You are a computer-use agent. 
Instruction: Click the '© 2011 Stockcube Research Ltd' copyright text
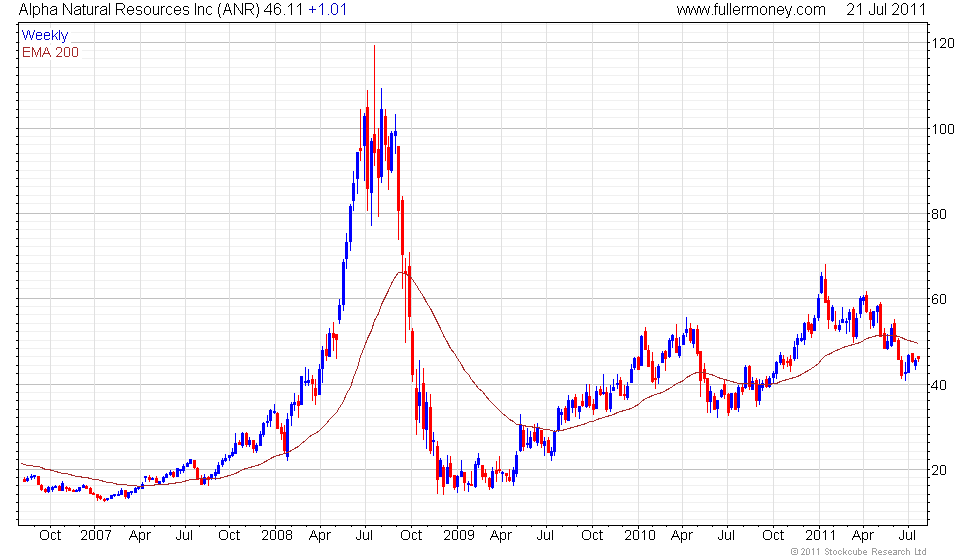coord(859,552)
